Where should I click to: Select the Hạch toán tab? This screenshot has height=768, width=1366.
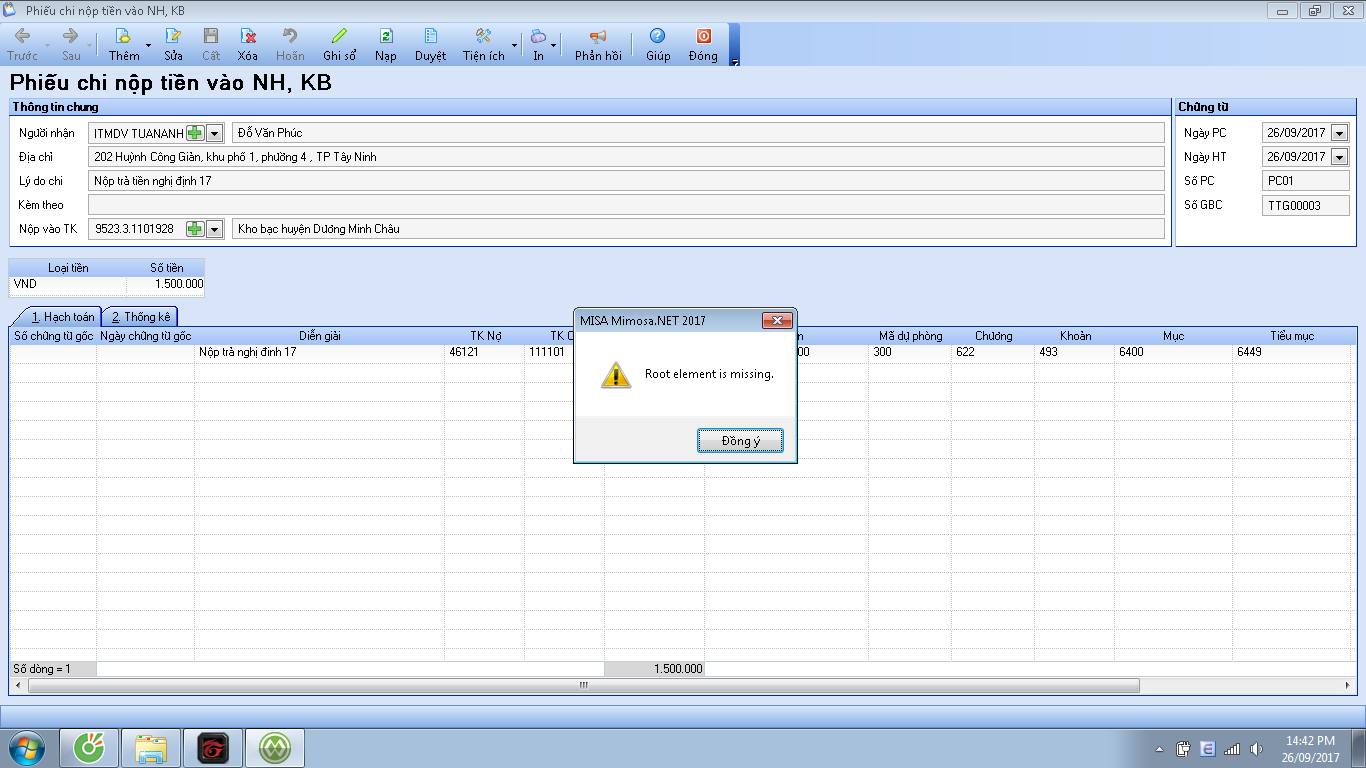pyautogui.click(x=62, y=317)
